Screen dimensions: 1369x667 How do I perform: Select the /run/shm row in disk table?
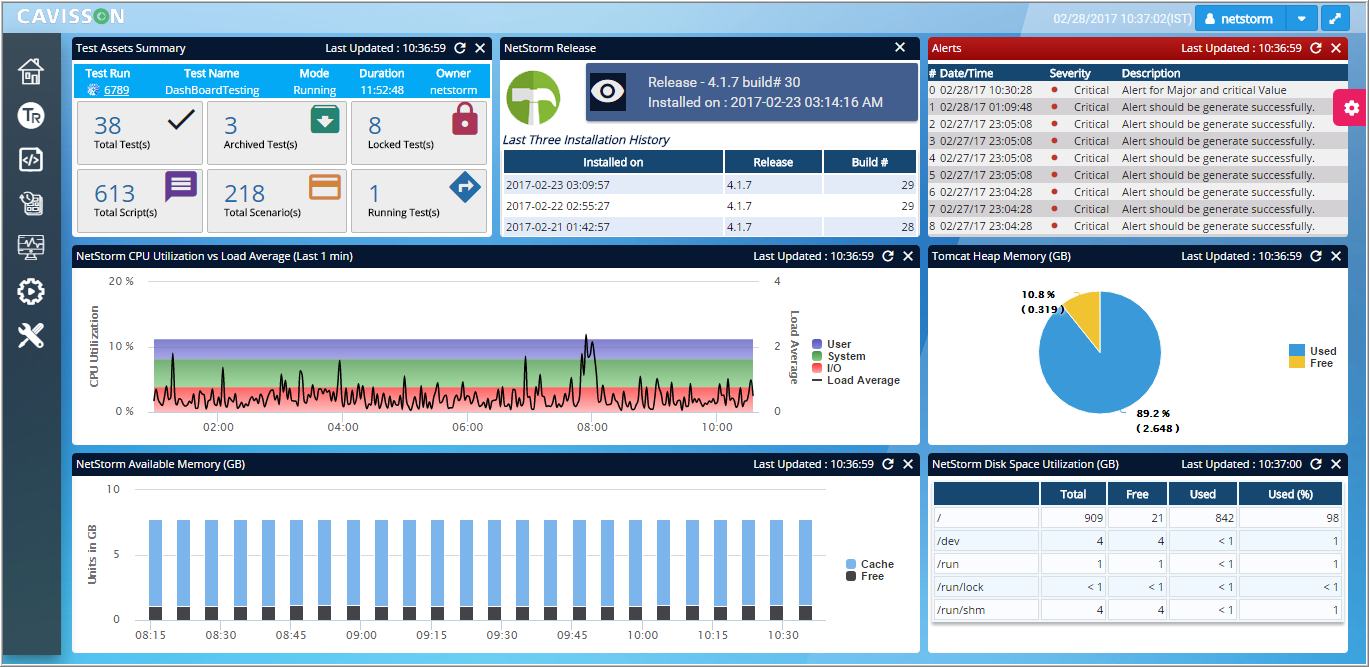[1138, 610]
